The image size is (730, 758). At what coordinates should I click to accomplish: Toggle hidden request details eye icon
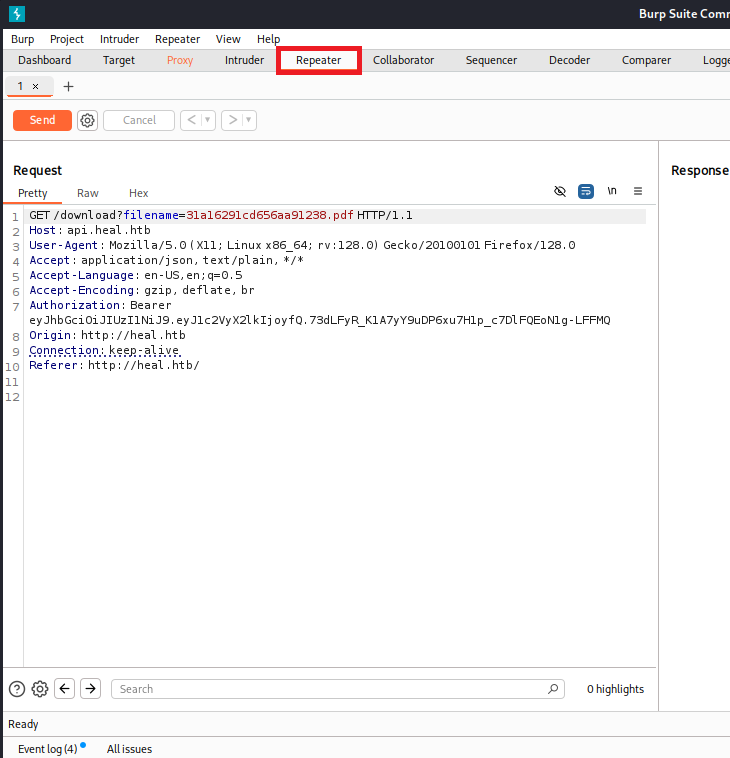(560, 191)
